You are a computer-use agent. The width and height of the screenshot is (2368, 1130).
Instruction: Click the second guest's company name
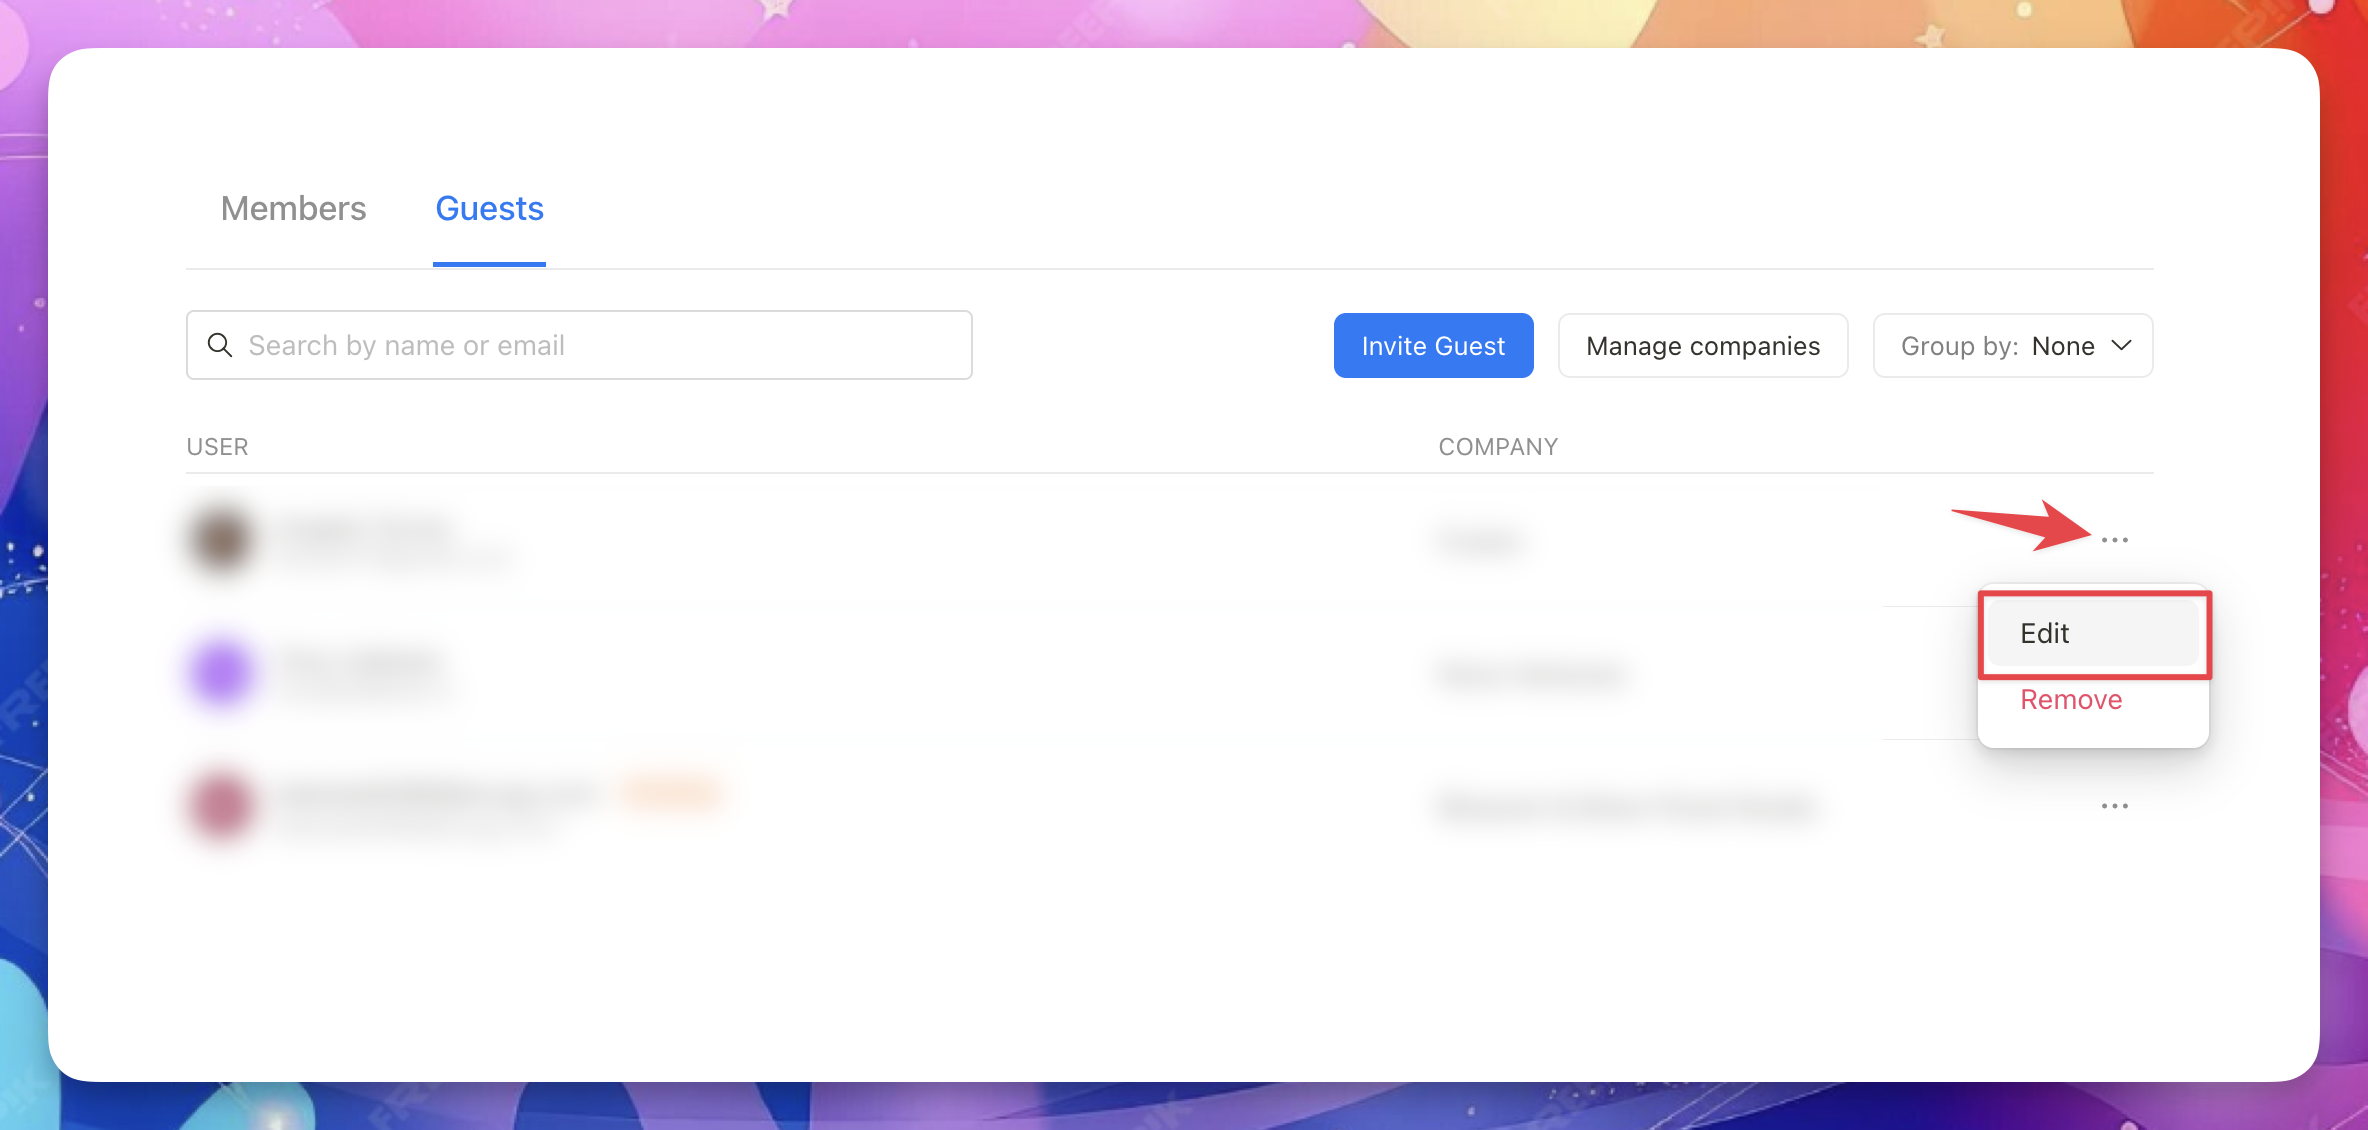click(x=1532, y=674)
